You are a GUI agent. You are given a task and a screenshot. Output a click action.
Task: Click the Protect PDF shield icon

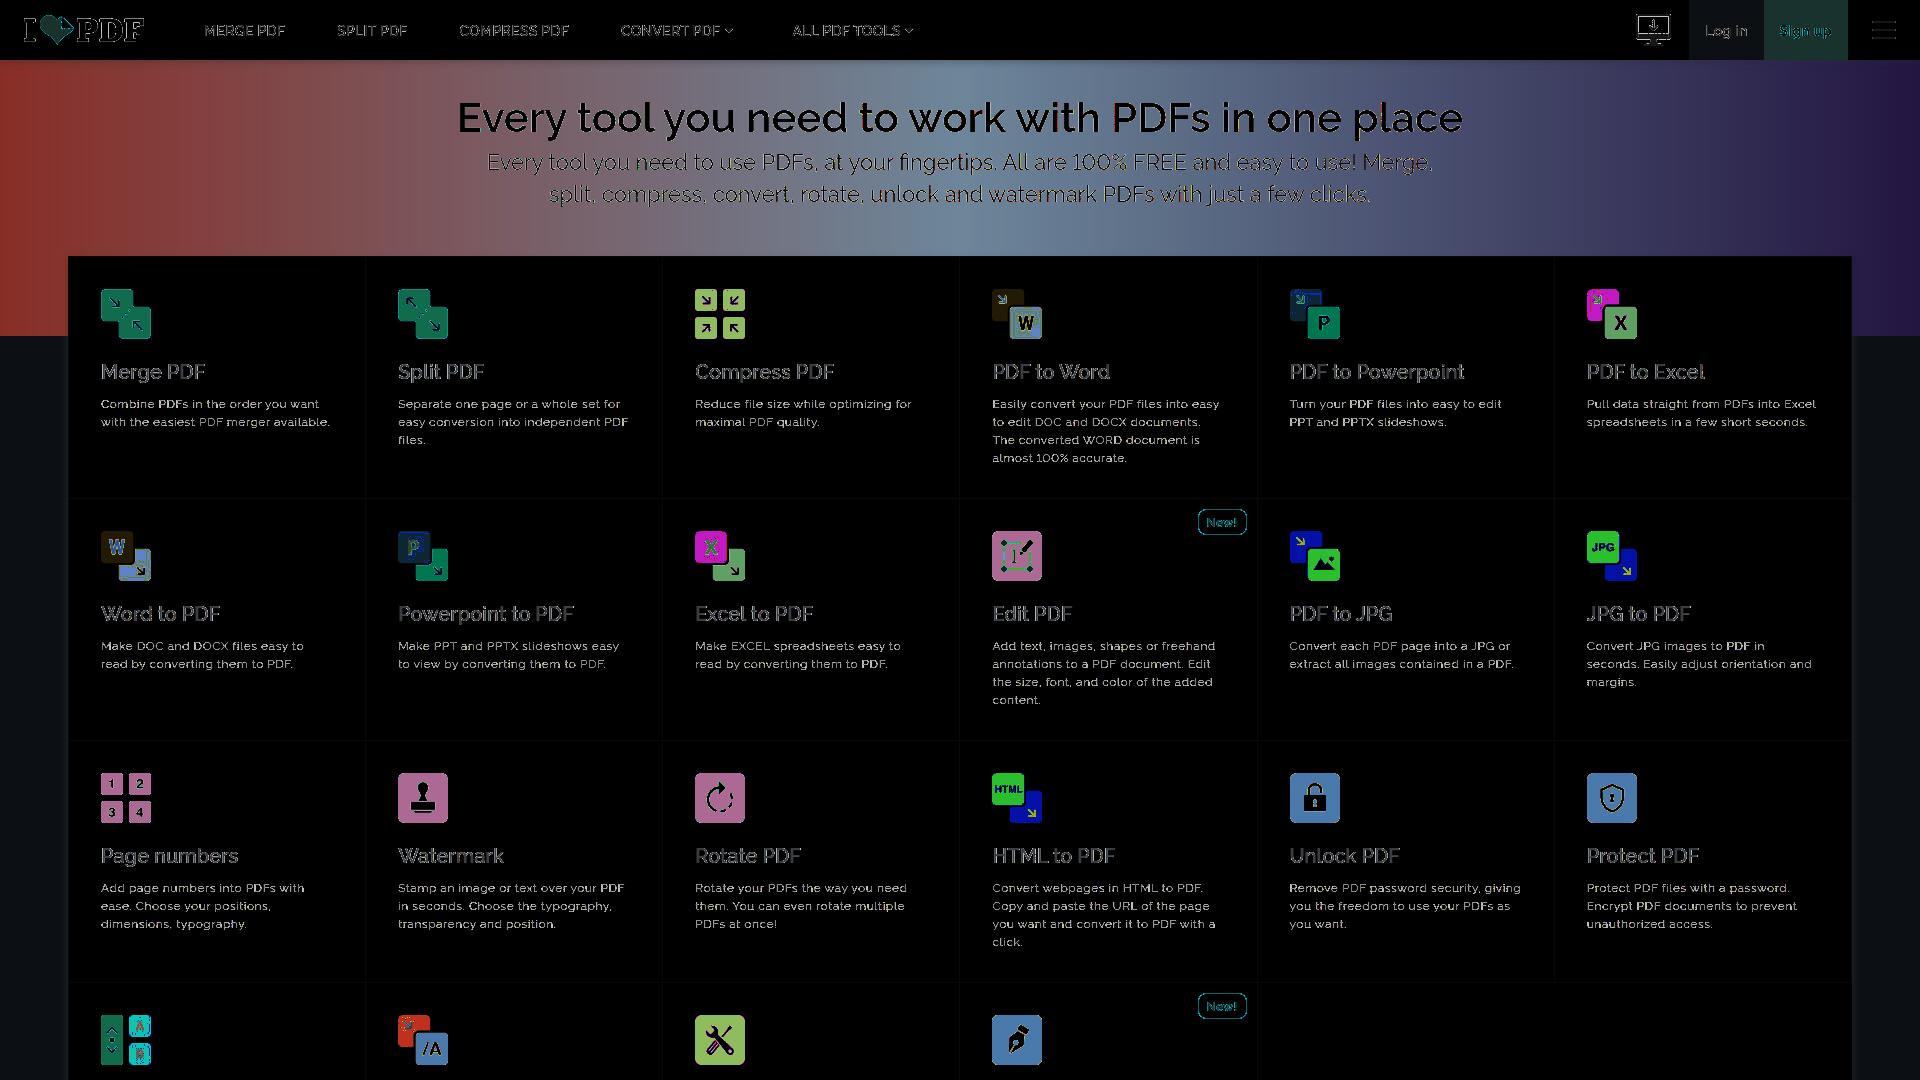1612,798
